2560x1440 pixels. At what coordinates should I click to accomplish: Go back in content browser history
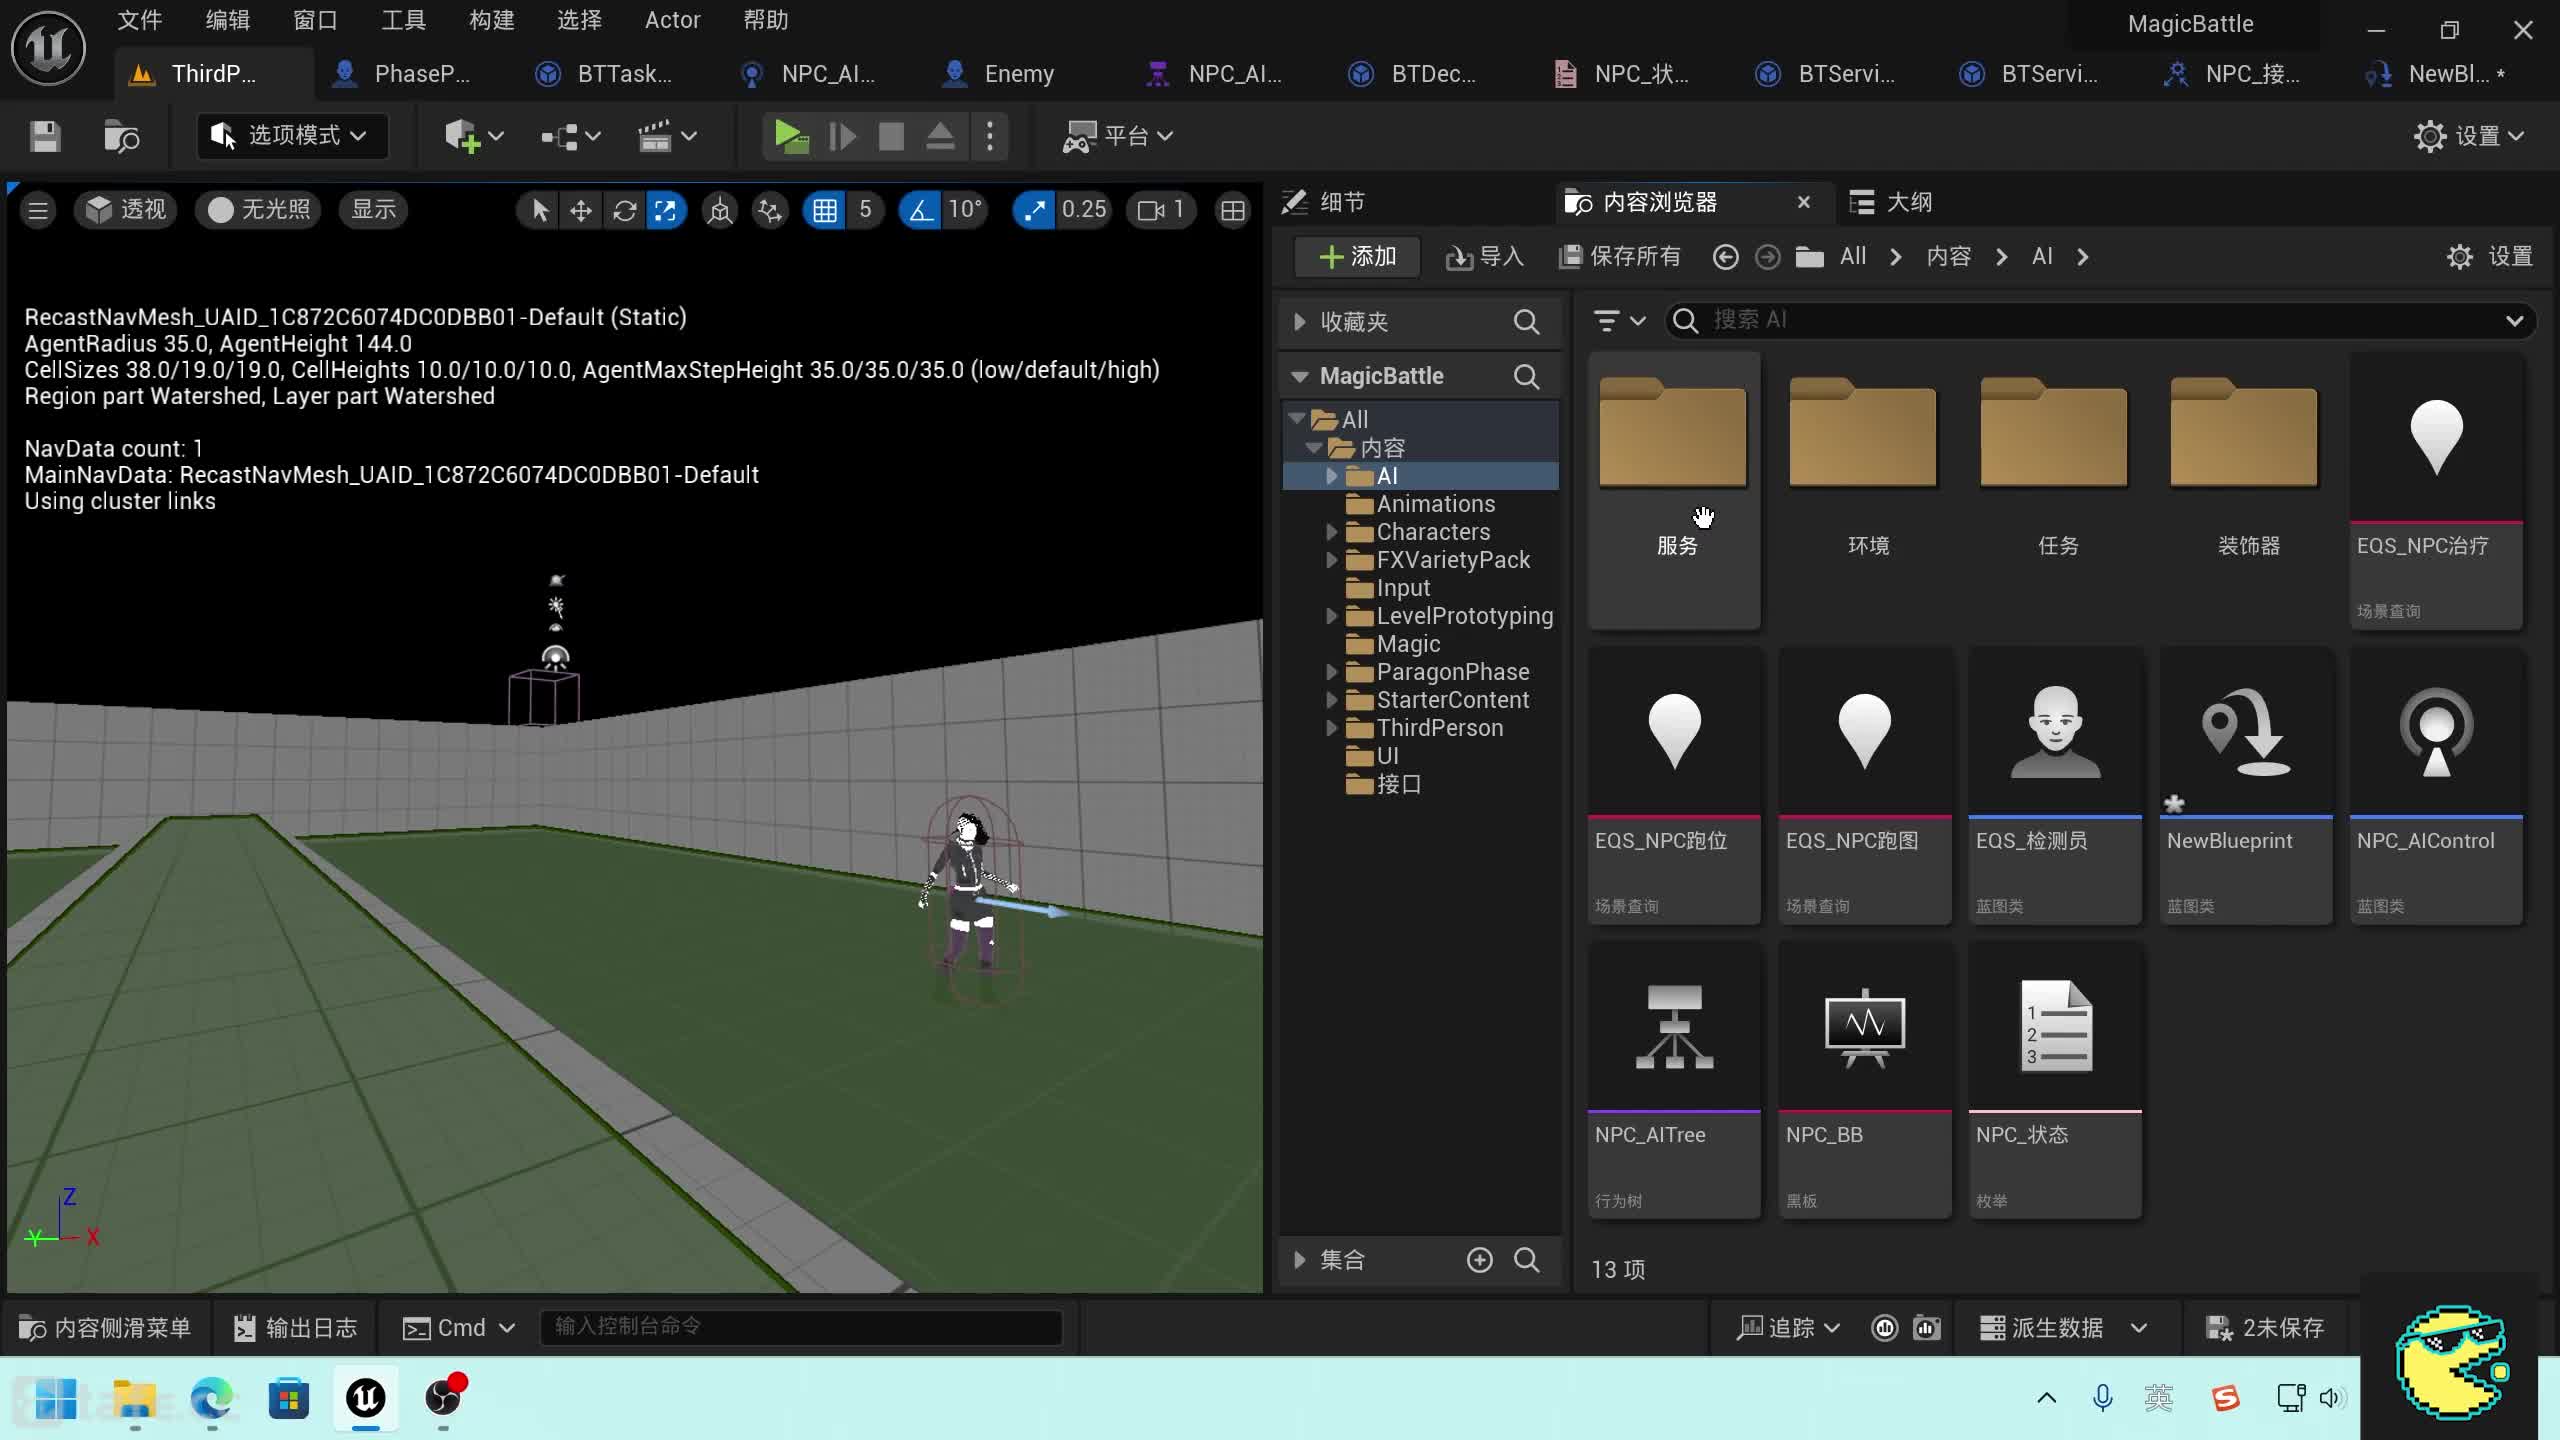pyautogui.click(x=1725, y=258)
